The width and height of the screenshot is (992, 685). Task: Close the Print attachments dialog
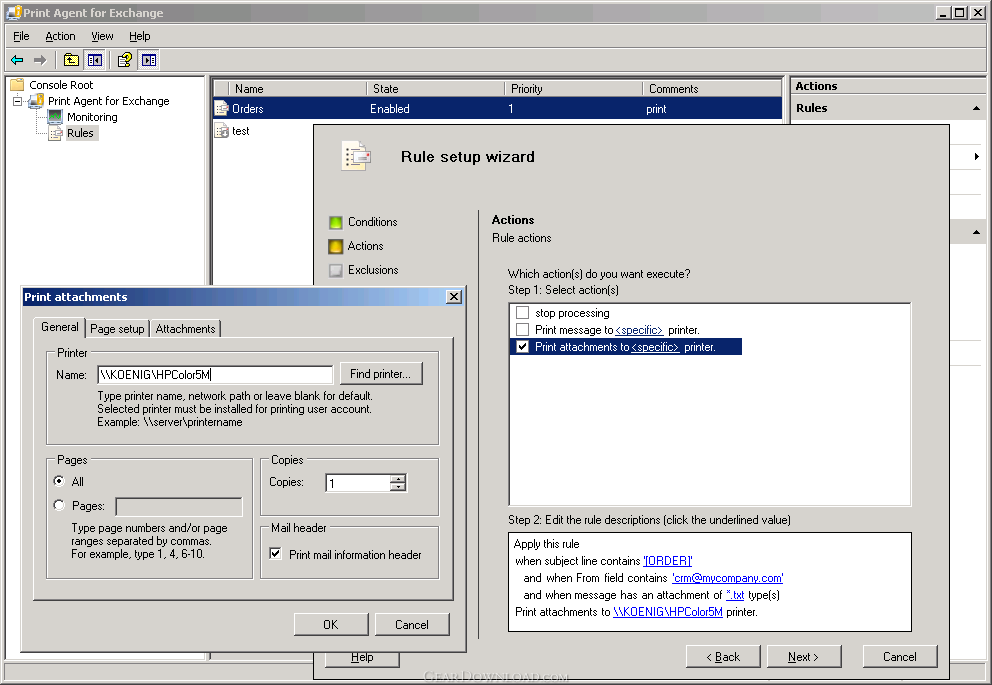coord(454,297)
